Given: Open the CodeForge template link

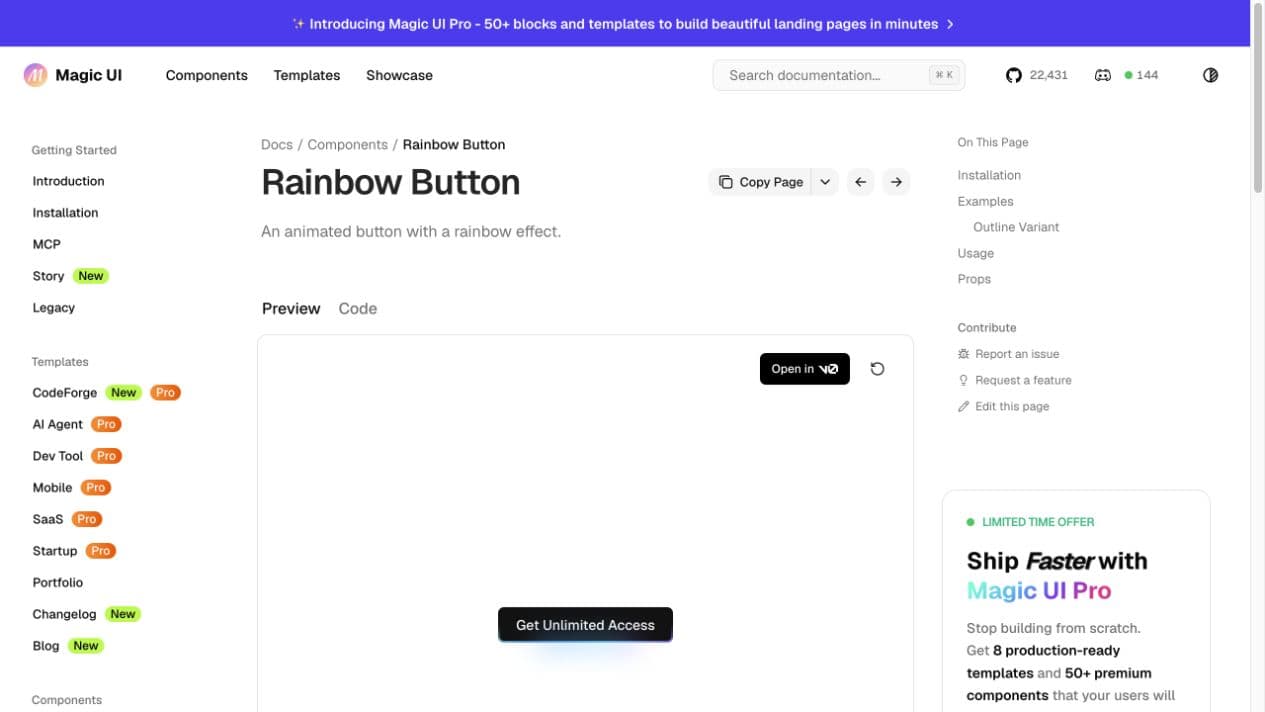Looking at the screenshot, I should click(x=64, y=393).
